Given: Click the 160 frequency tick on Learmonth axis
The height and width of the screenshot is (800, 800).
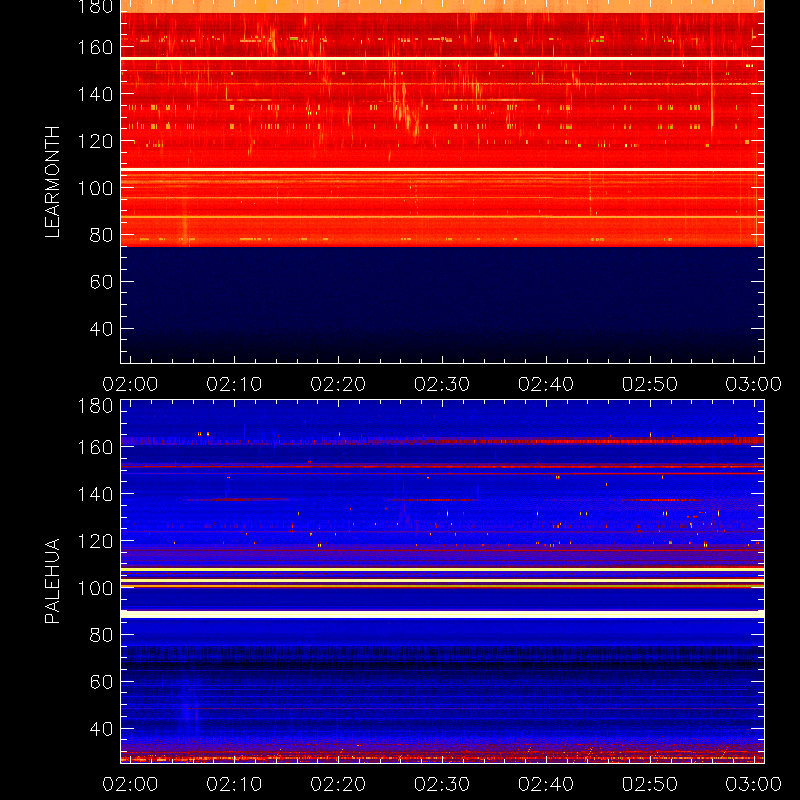Looking at the screenshot, I should tap(95, 47).
